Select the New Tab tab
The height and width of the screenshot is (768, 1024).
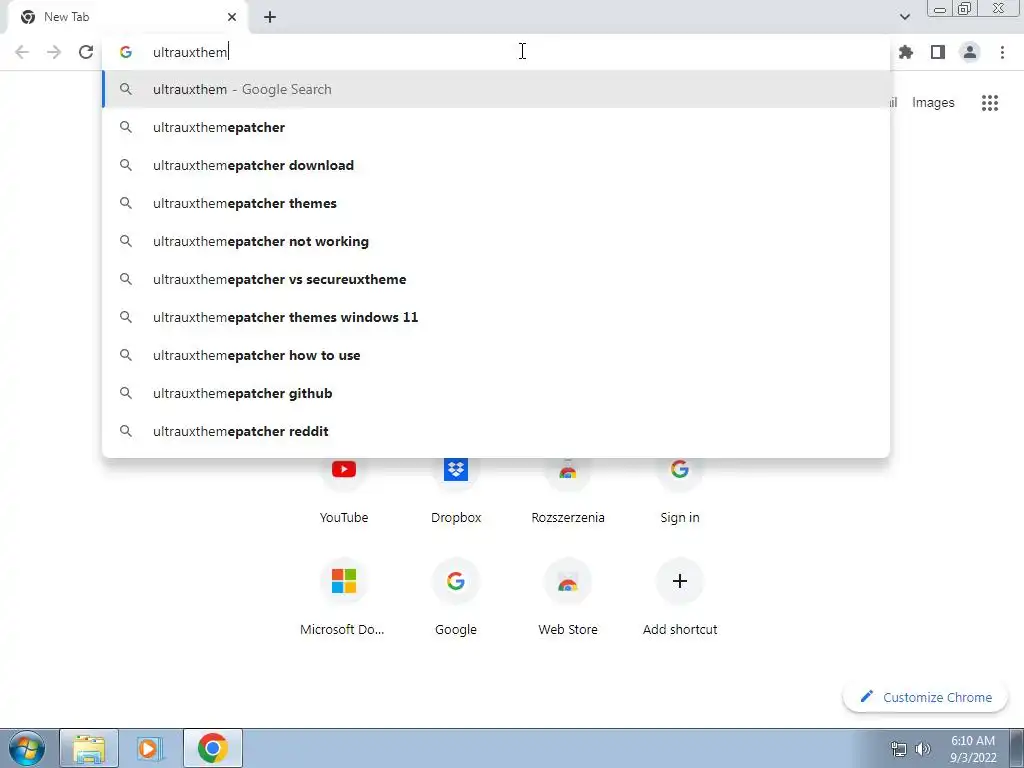click(x=127, y=17)
